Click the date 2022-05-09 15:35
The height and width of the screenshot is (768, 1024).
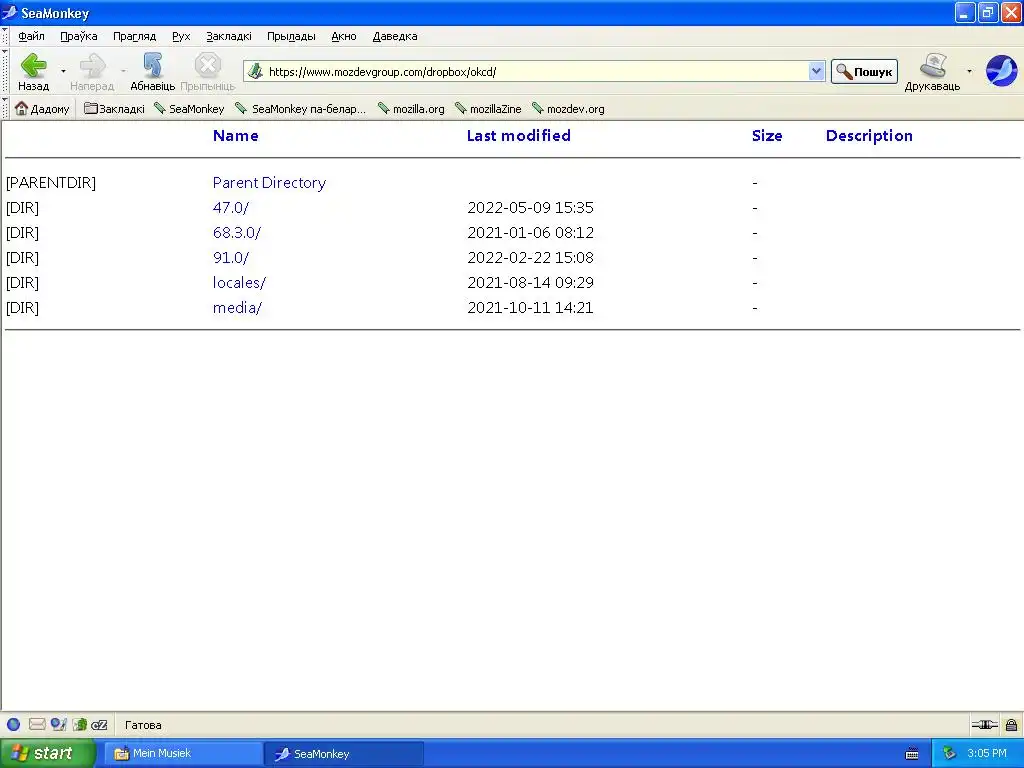tap(530, 208)
